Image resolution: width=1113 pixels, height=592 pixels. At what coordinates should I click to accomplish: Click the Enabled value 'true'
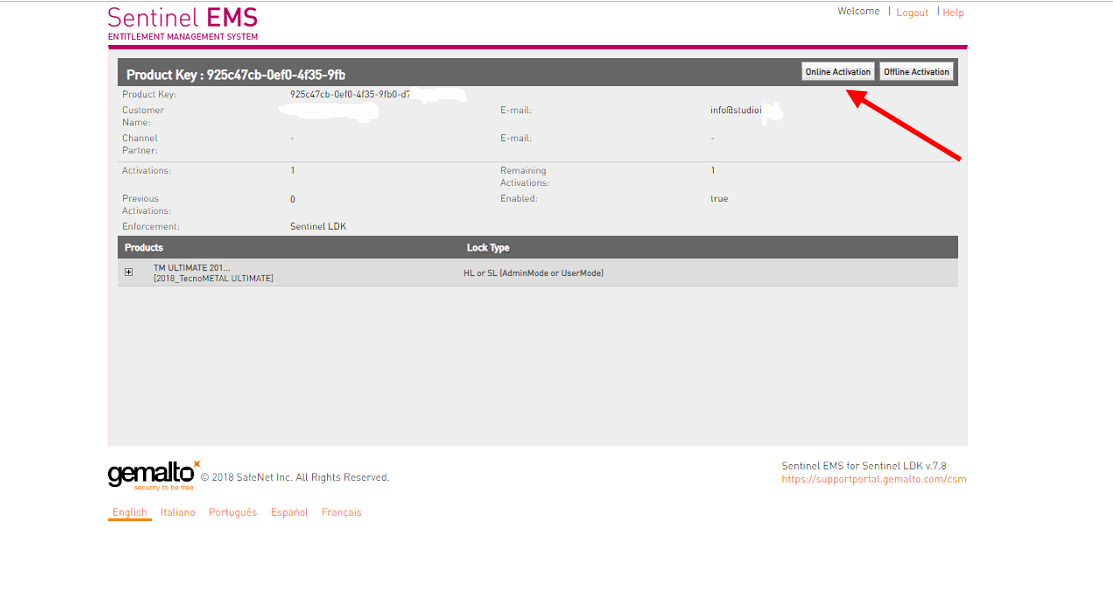[x=719, y=199]
